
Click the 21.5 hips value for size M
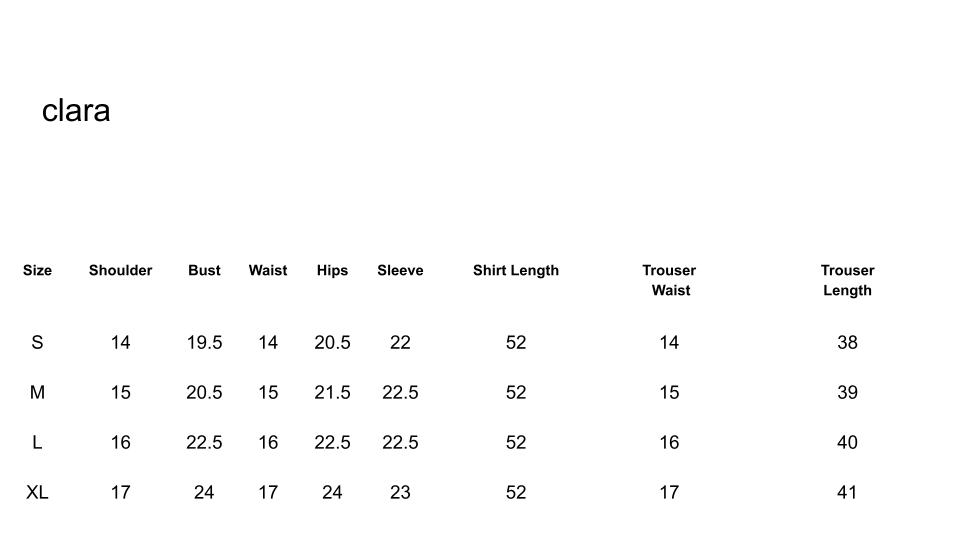pyautogui.click(x=332, y=392)
